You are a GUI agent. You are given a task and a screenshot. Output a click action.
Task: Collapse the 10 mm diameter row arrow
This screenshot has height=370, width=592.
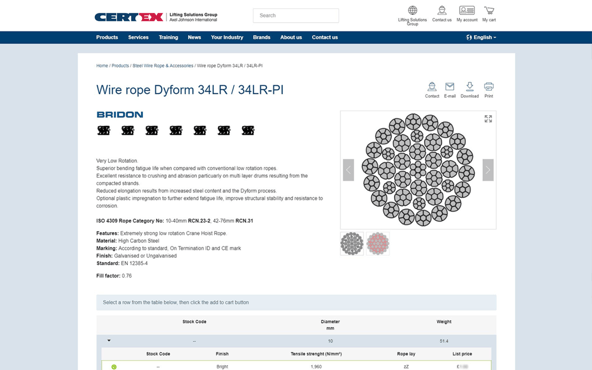pos(109,341)
